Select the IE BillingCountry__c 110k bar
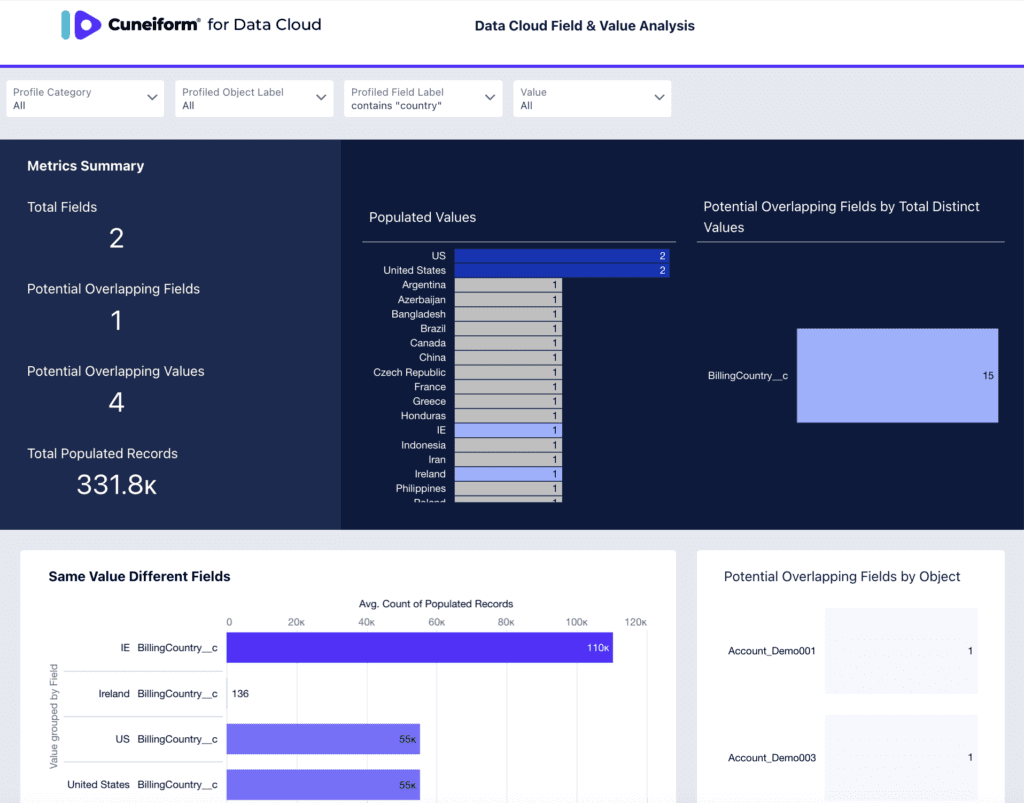The image size is (1024, 803). [x=419, y=648]
